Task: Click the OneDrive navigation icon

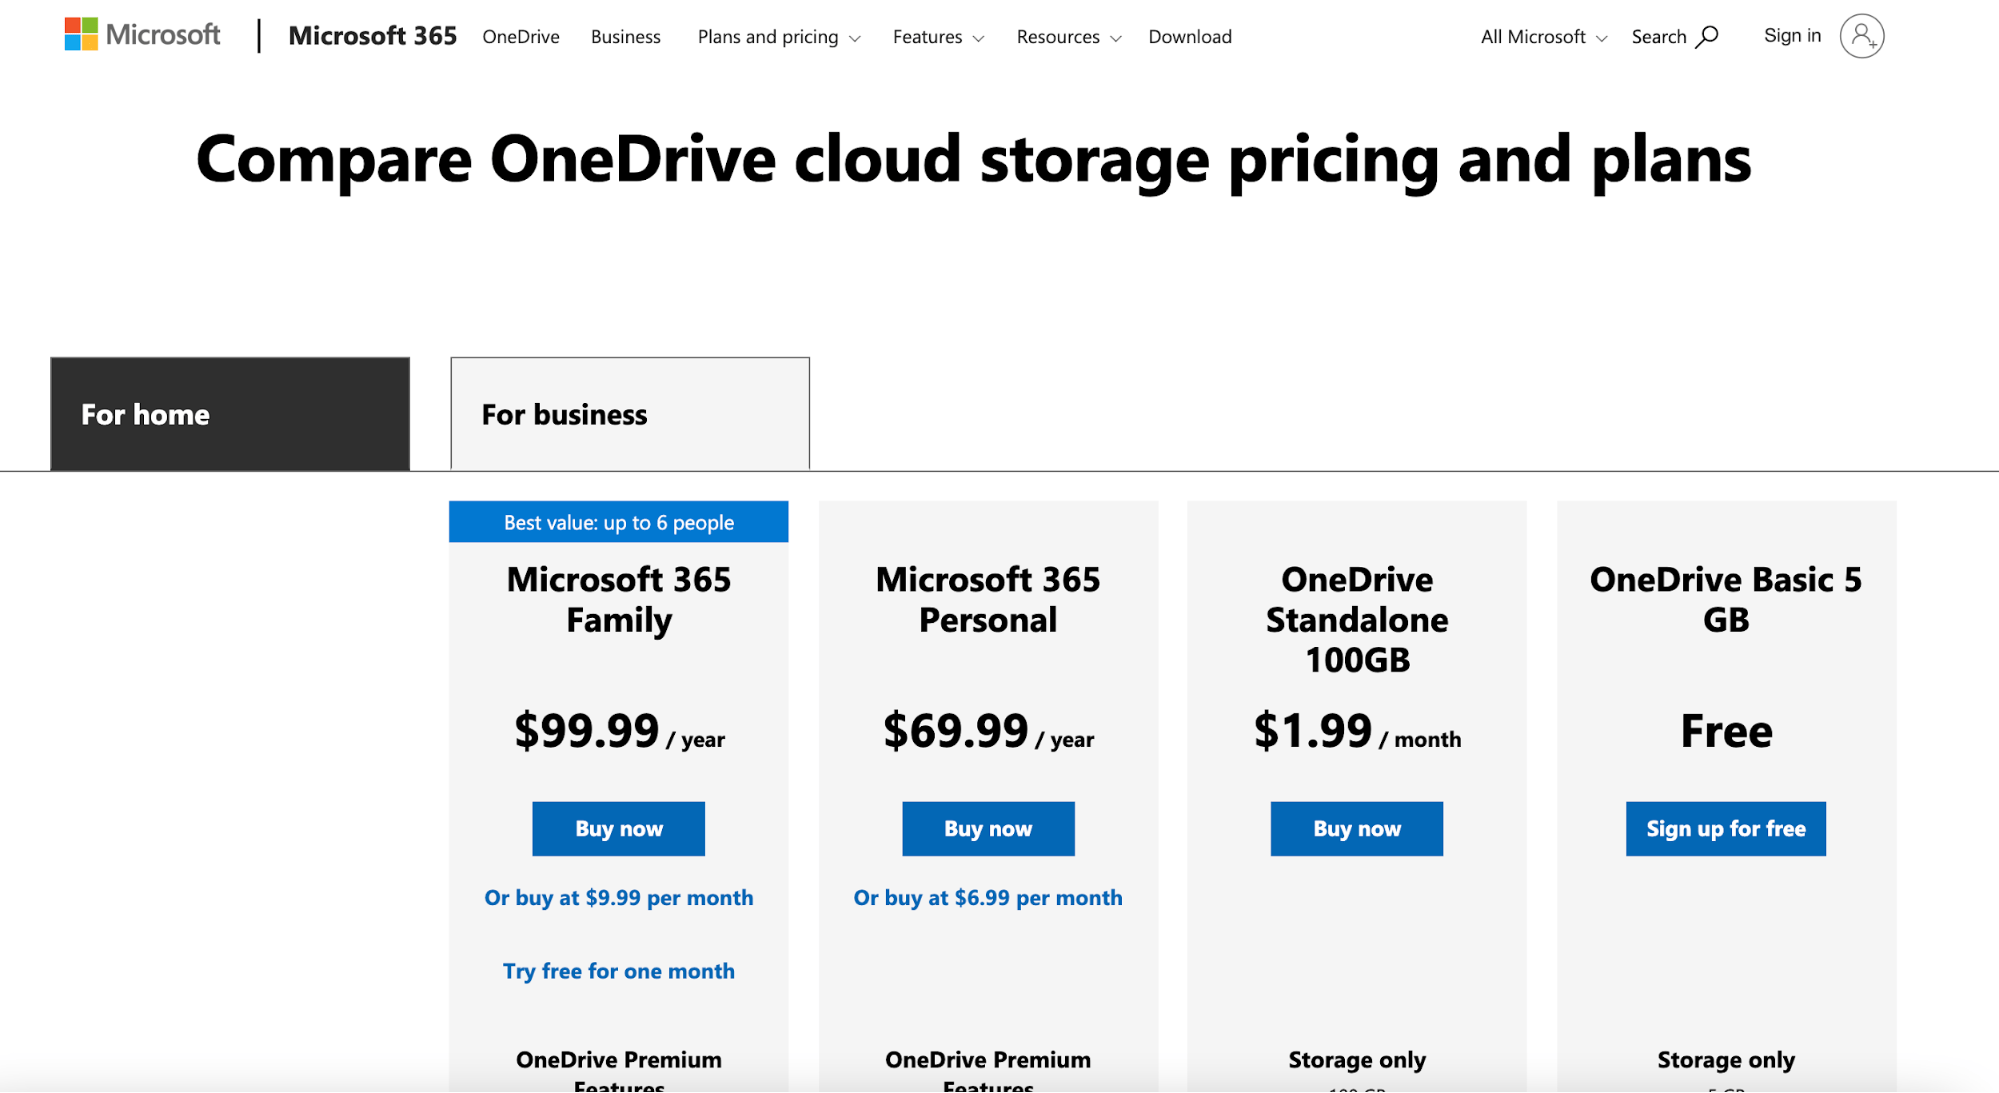Action: (x=520, y=36)
